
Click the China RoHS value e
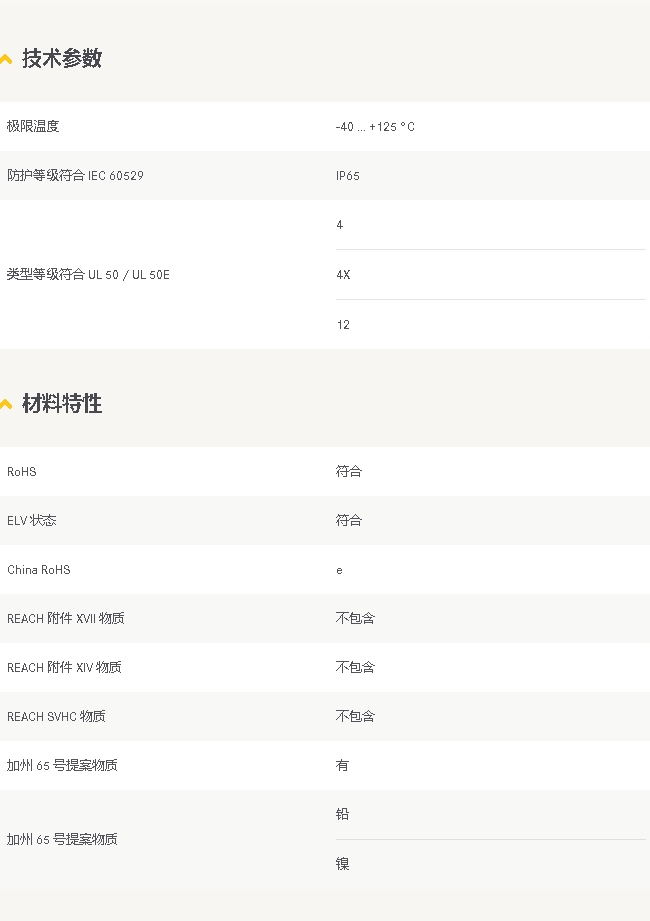(339, 570)
